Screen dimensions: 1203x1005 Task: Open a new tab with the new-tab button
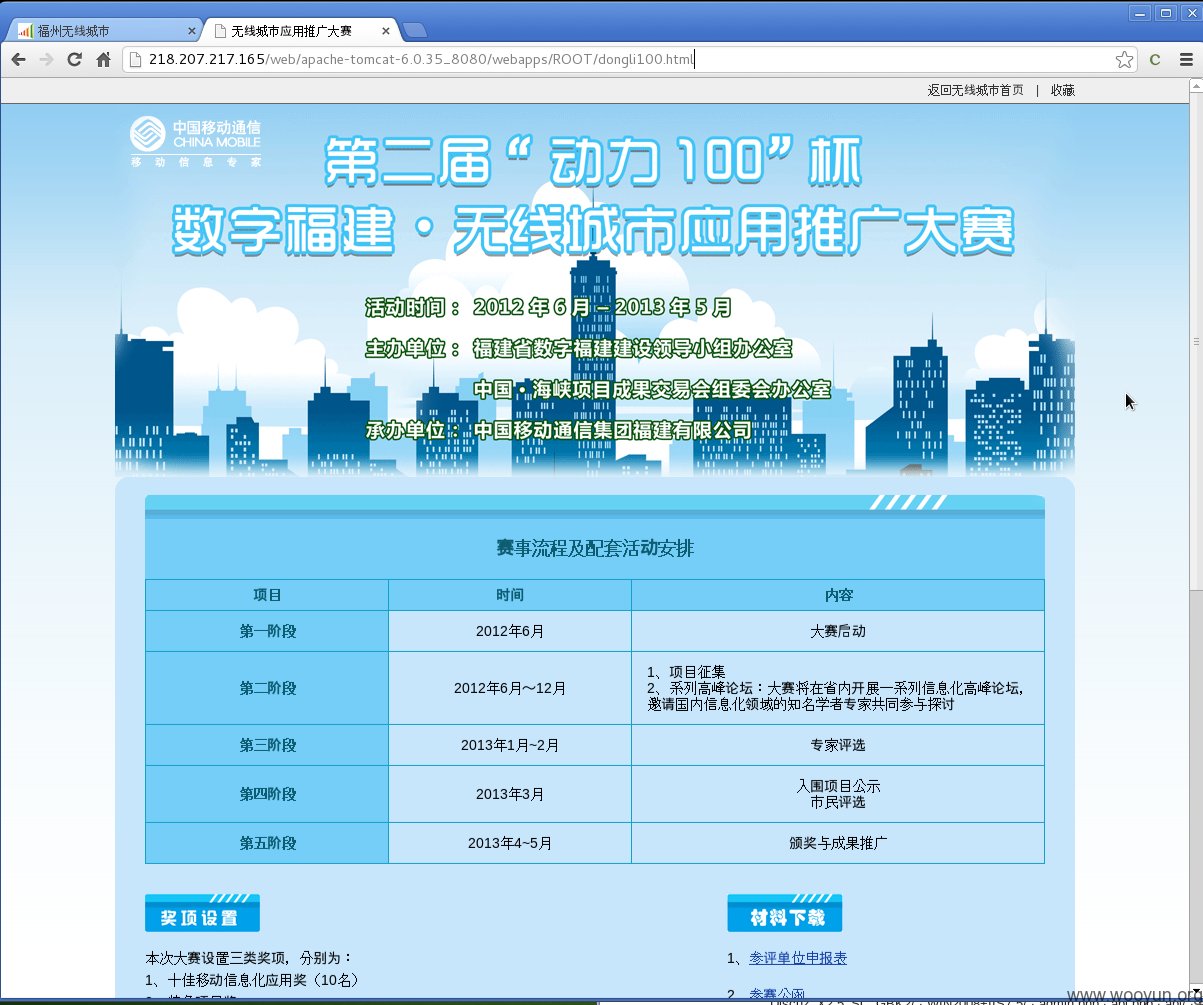coord(415,31)
